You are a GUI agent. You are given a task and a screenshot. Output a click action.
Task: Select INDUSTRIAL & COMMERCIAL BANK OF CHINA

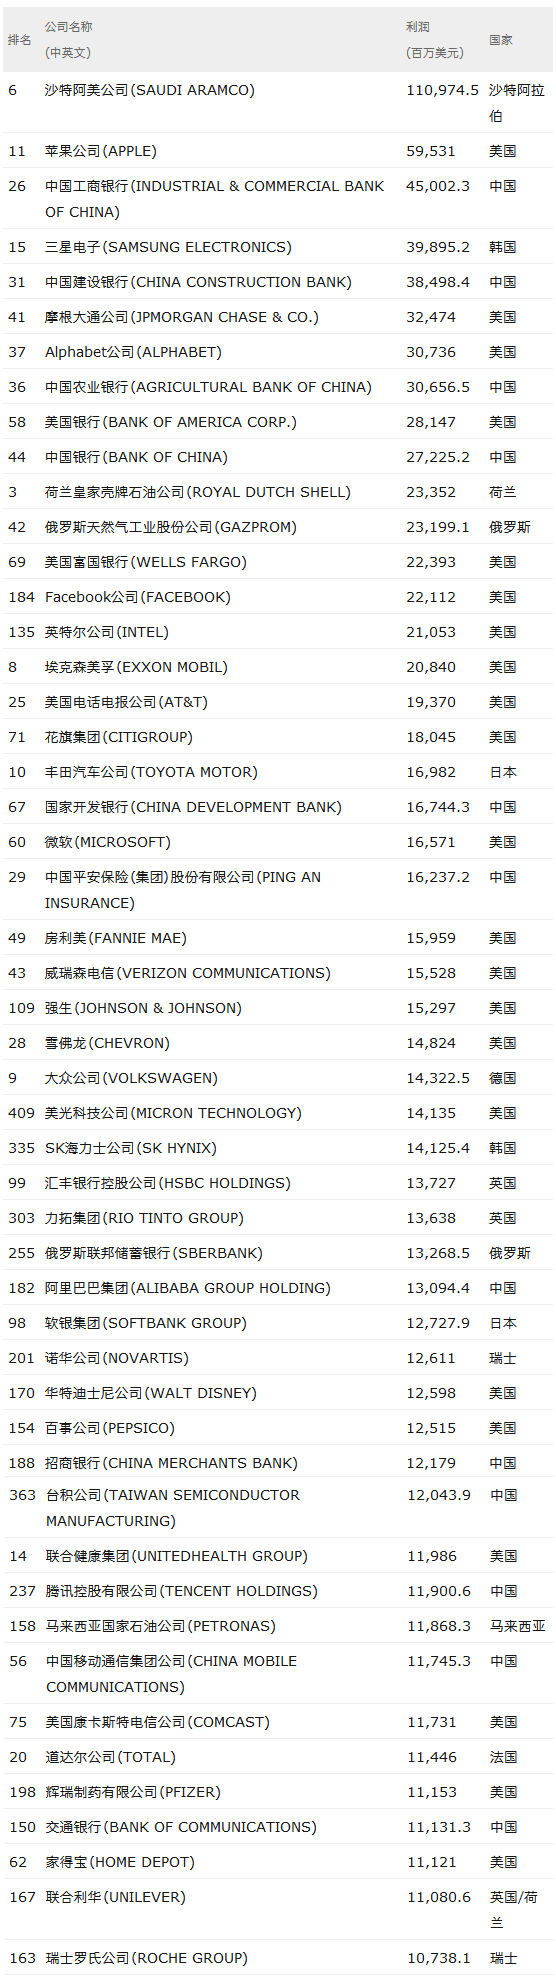pos(215,199)
